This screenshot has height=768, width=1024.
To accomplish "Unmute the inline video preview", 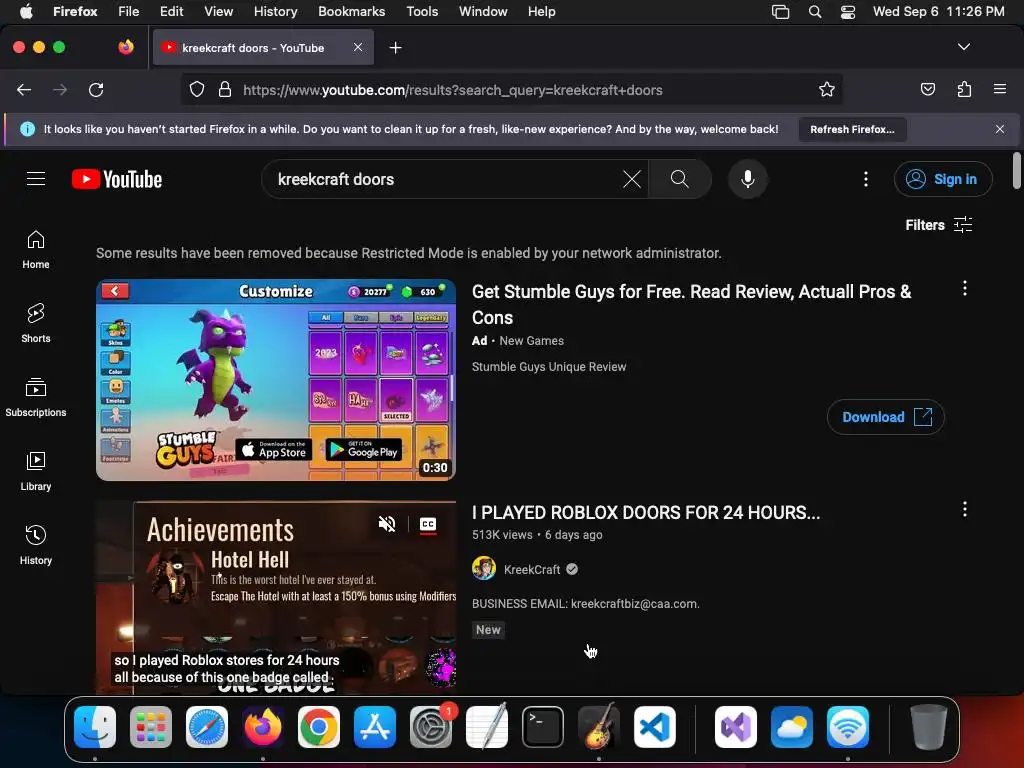I will 387,524.
